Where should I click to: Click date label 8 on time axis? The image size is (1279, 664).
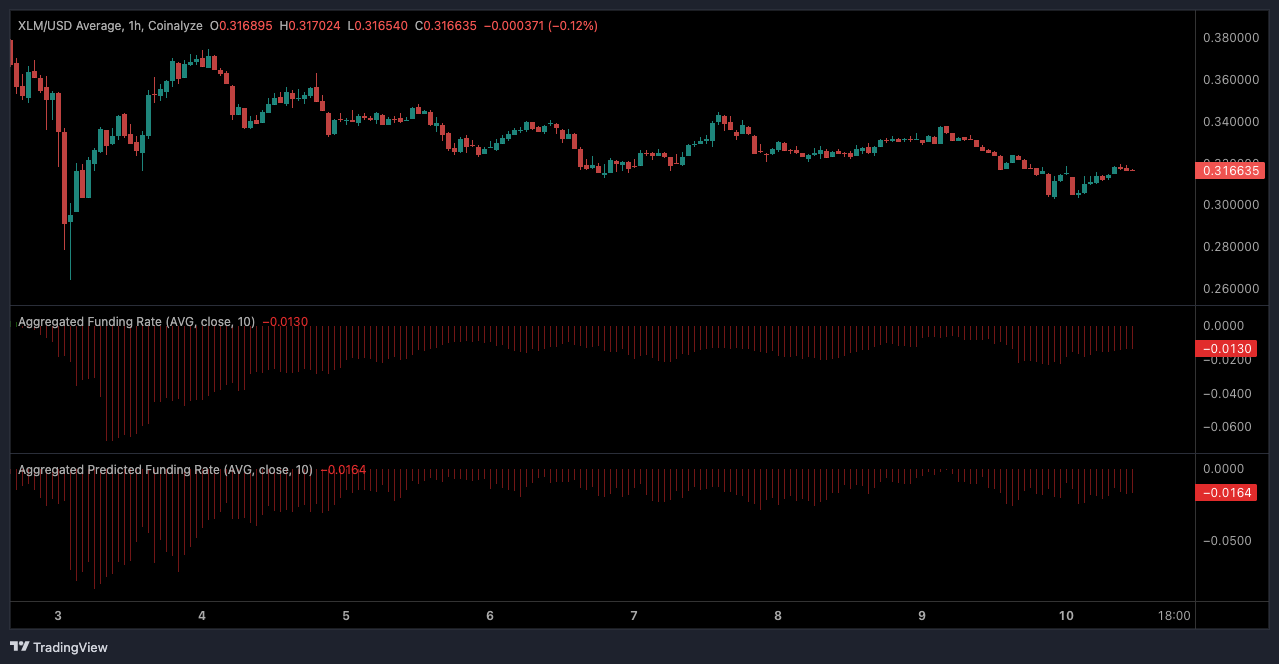778,616
